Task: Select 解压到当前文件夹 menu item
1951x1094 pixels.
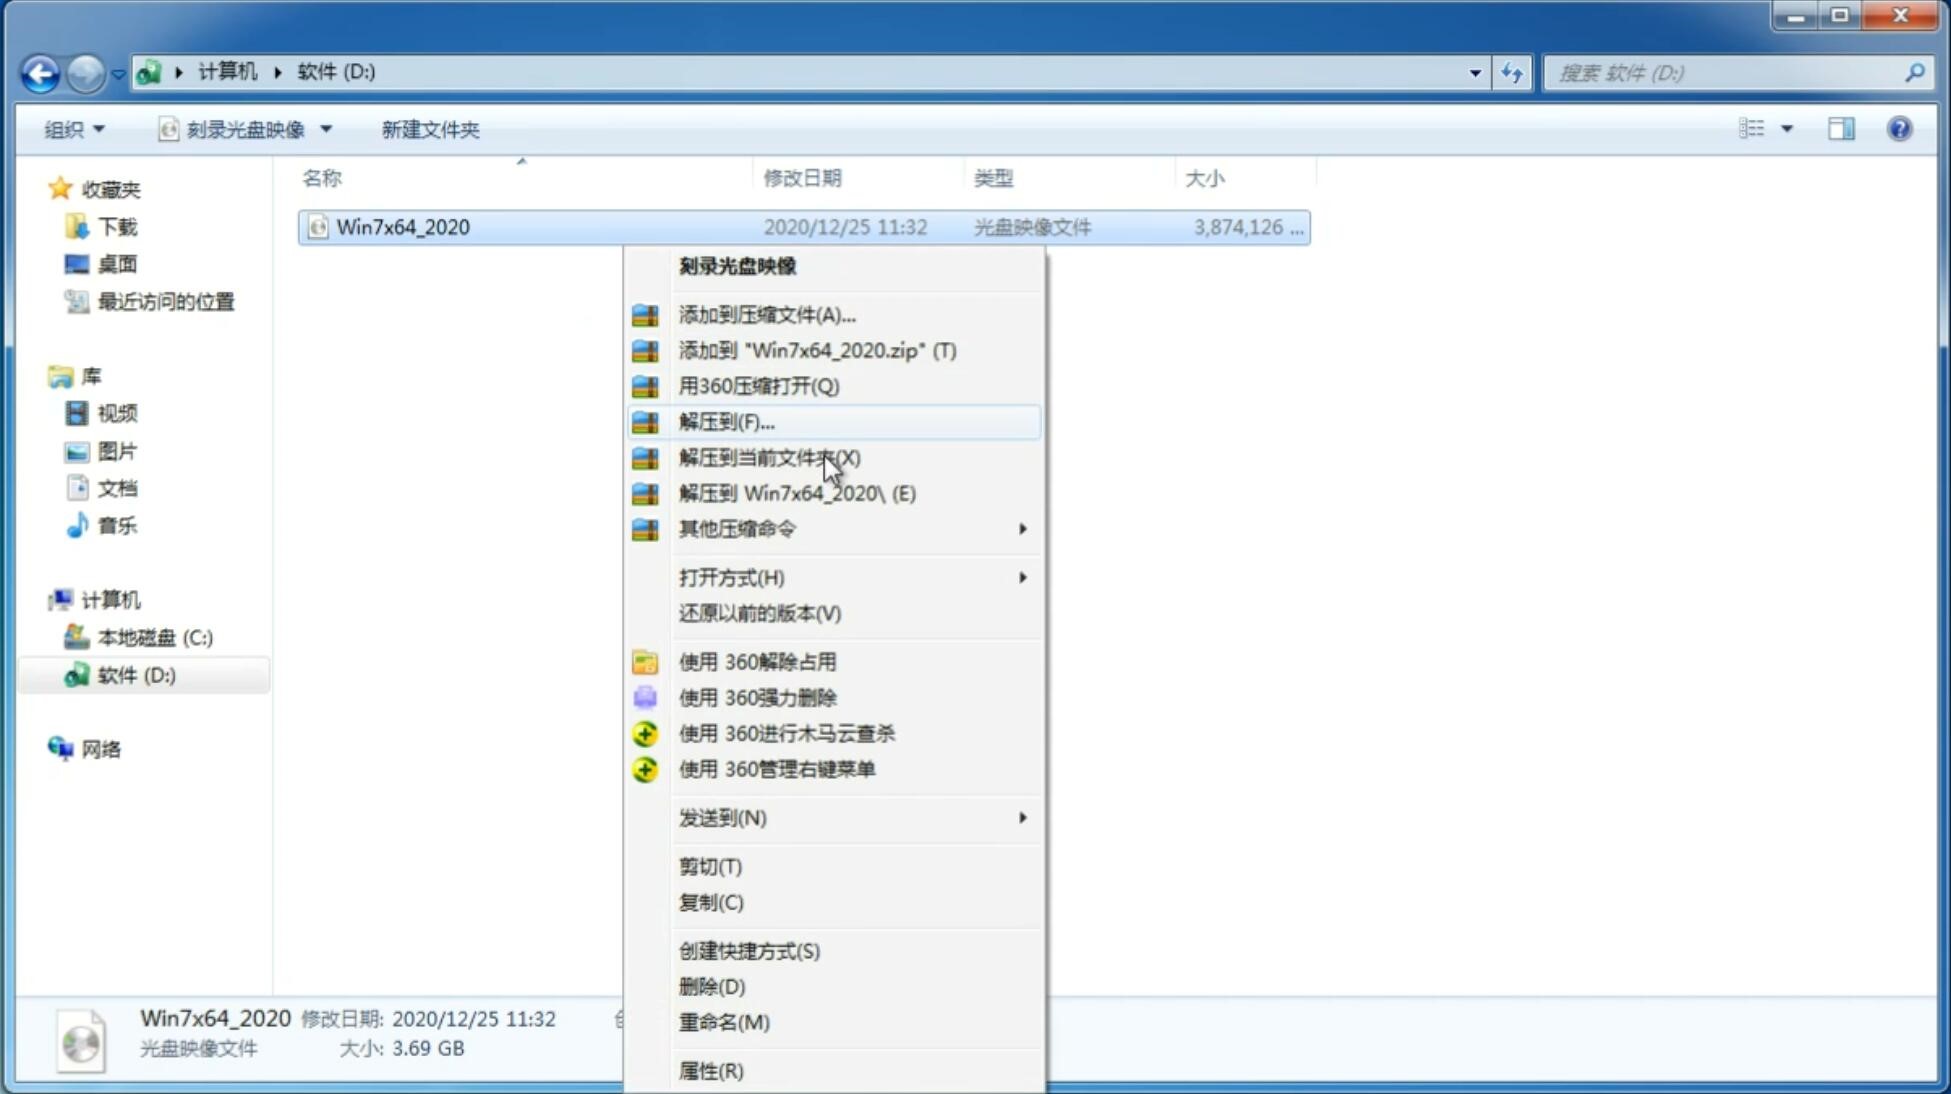Action: click(x=770, y=457)
